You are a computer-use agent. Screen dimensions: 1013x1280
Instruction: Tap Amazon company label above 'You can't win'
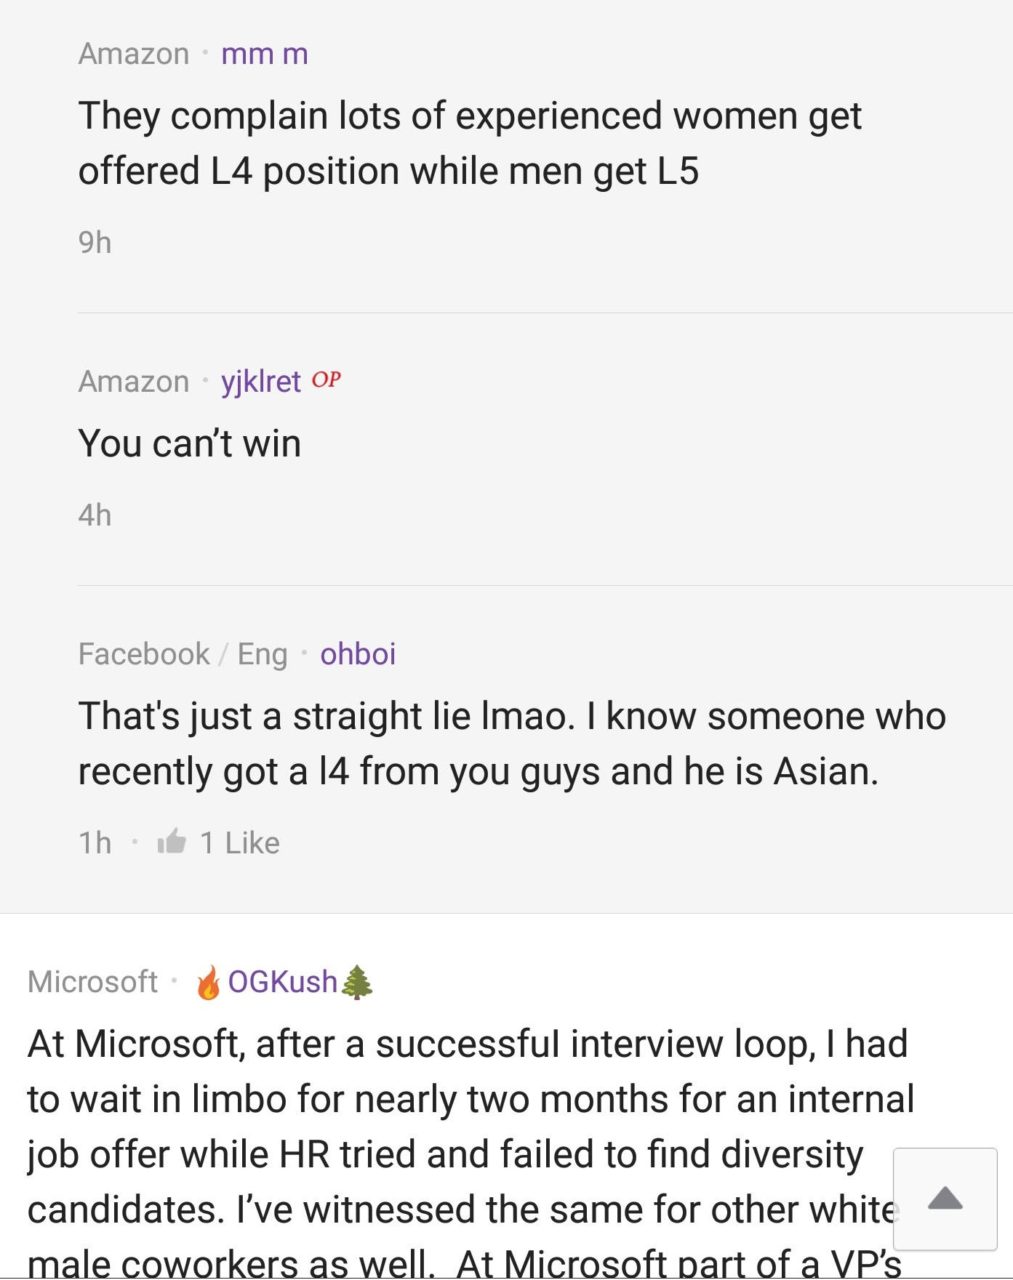[x=134, y=381]
